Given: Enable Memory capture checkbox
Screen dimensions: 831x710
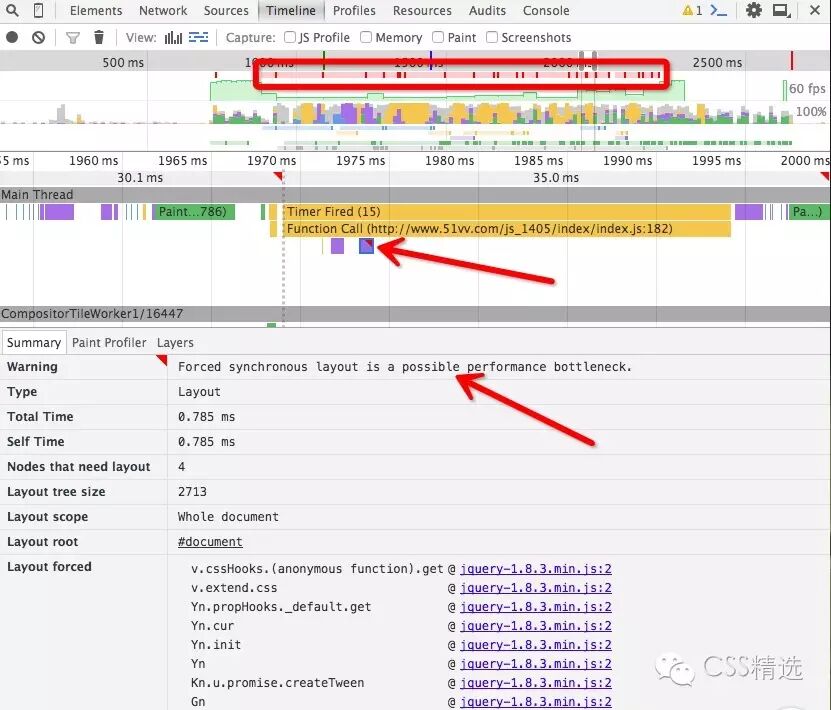Looking at the screenshot, I should (x=366, y=37).
